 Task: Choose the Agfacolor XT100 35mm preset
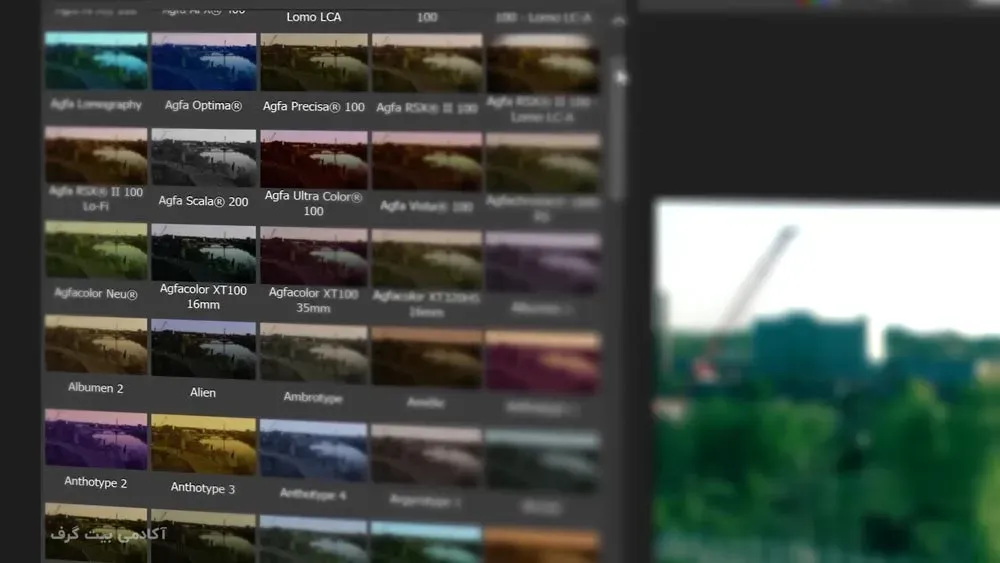point(314,257)
